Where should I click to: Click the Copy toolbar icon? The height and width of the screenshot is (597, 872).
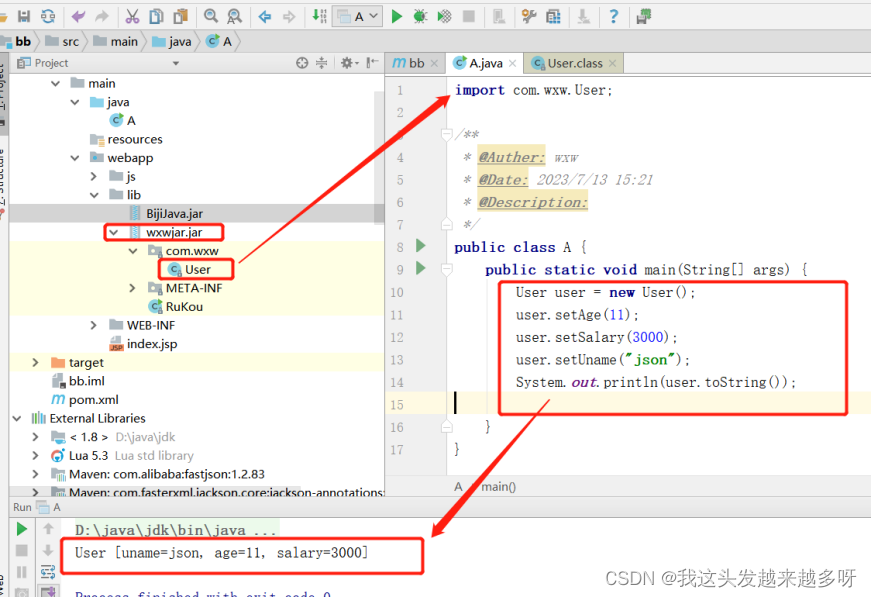pos(156,17)
